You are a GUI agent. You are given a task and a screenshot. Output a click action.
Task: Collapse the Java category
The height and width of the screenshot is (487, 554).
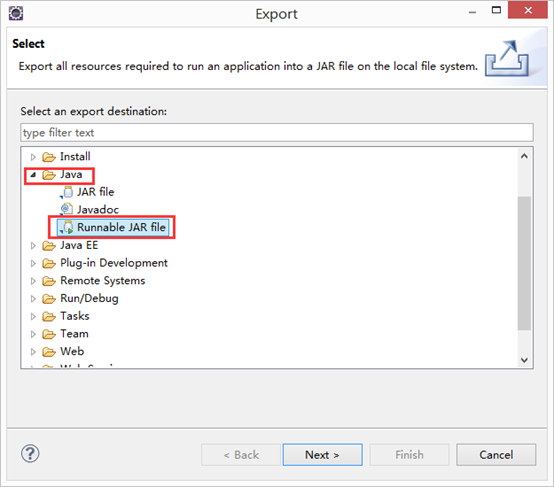(x=33, y=175)
